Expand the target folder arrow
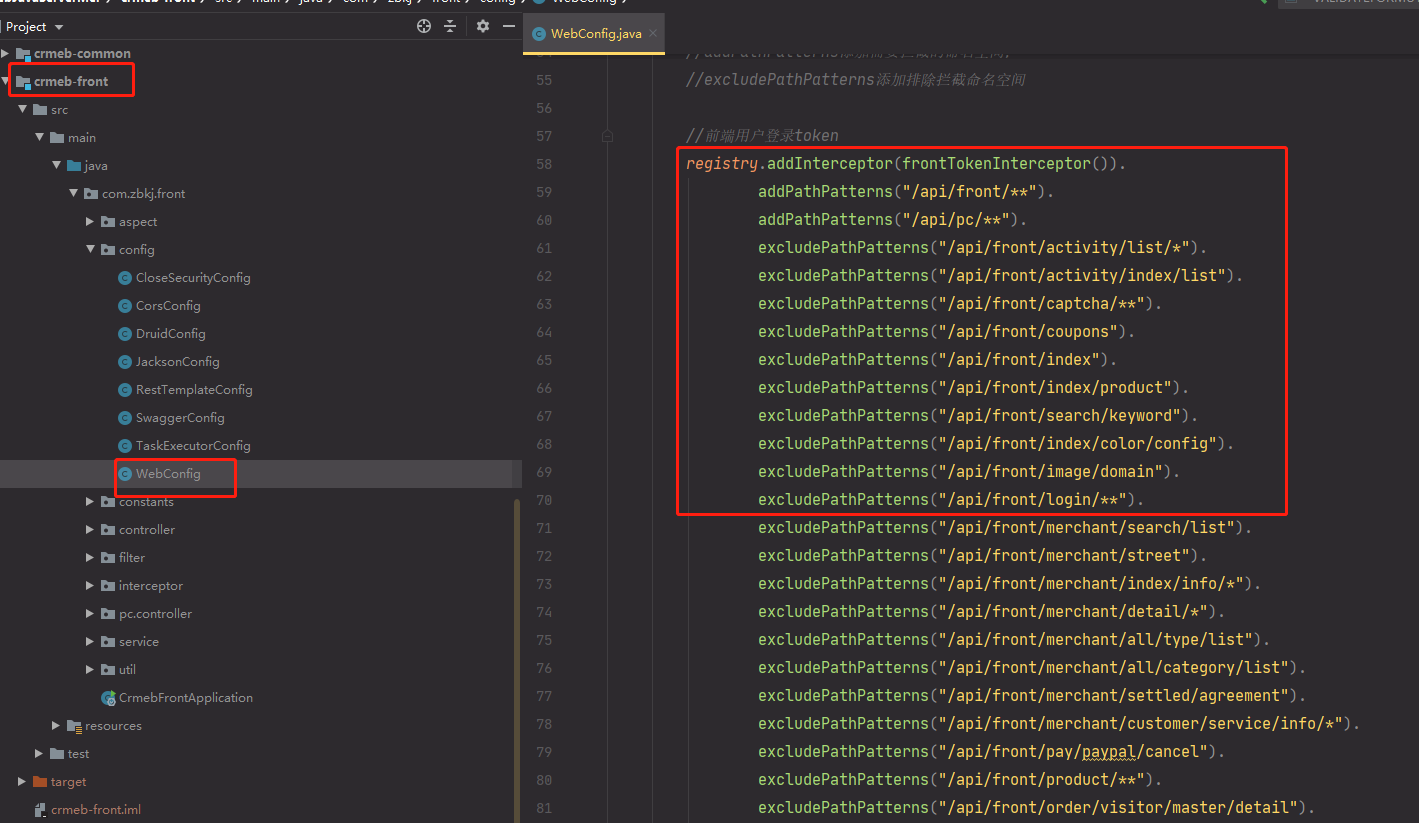Viewport: 1419px width, 823px height. click(23, 781)
